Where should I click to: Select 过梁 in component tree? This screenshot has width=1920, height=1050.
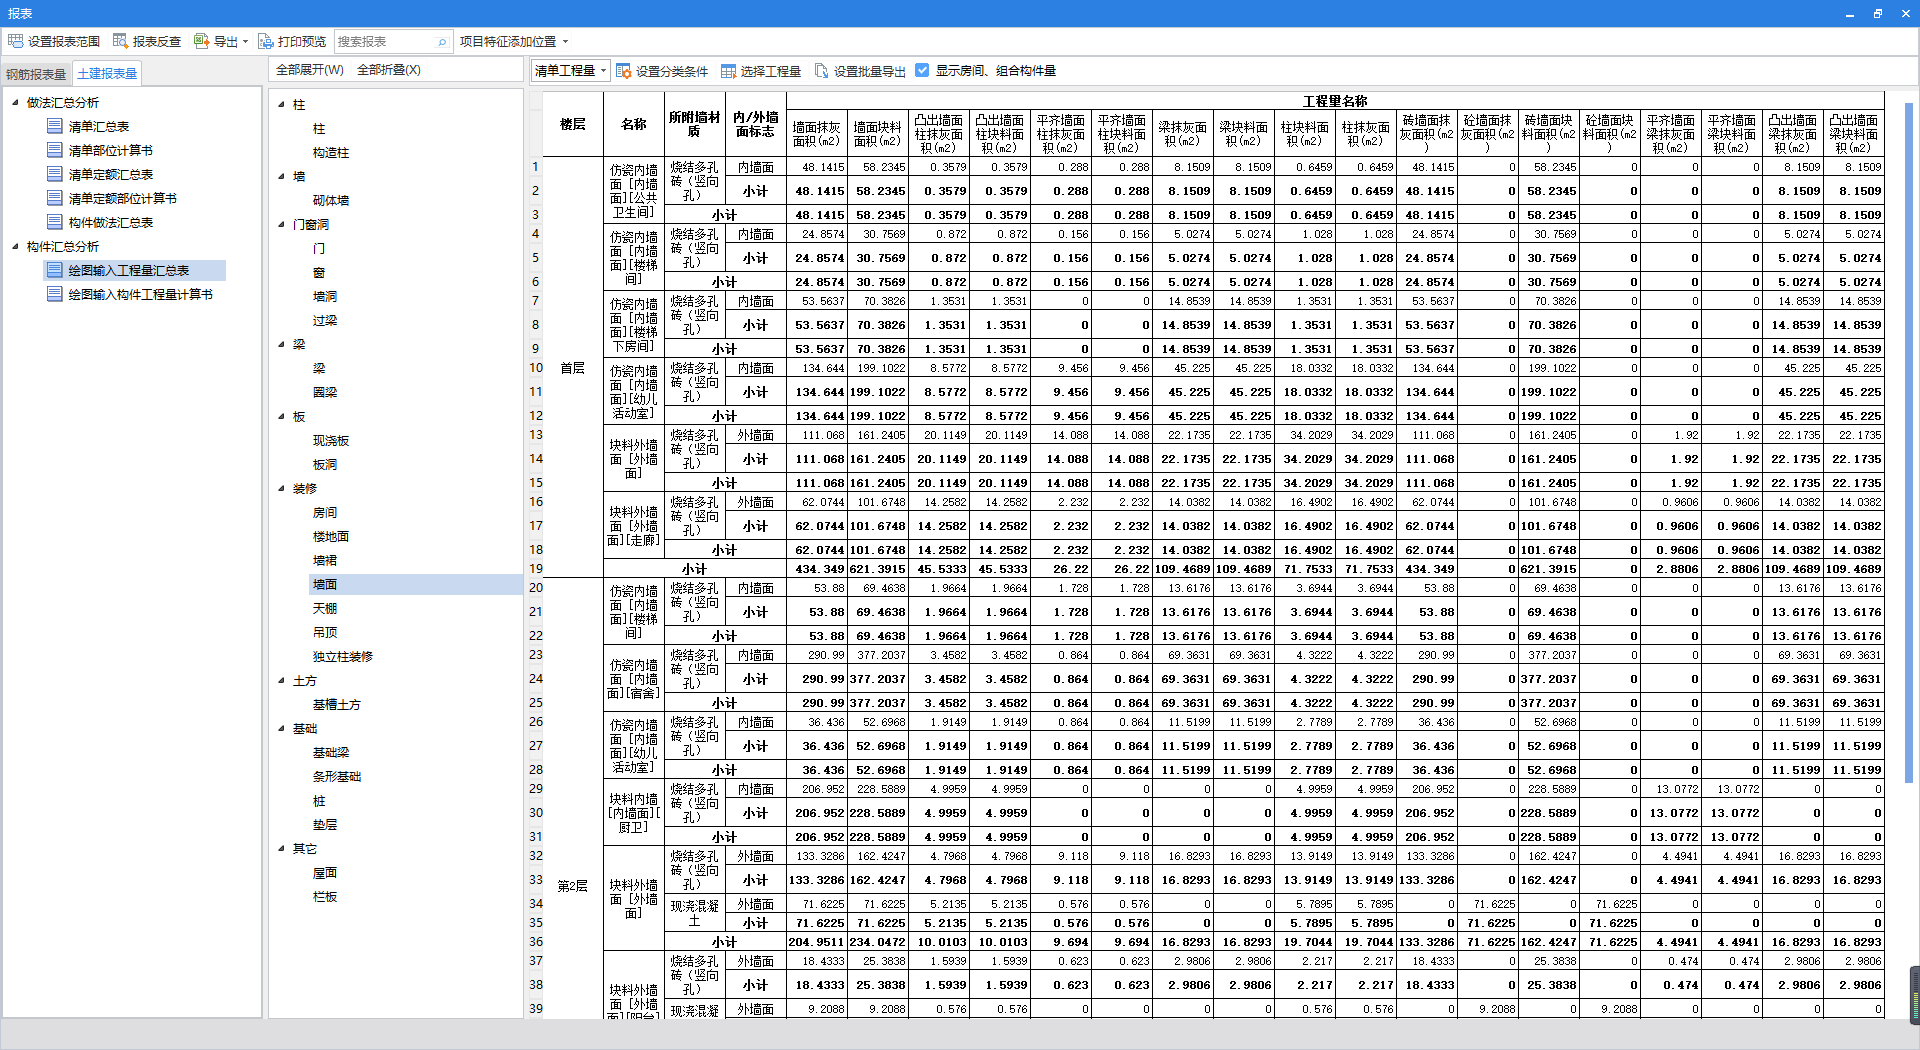click(x=325, y=320)
